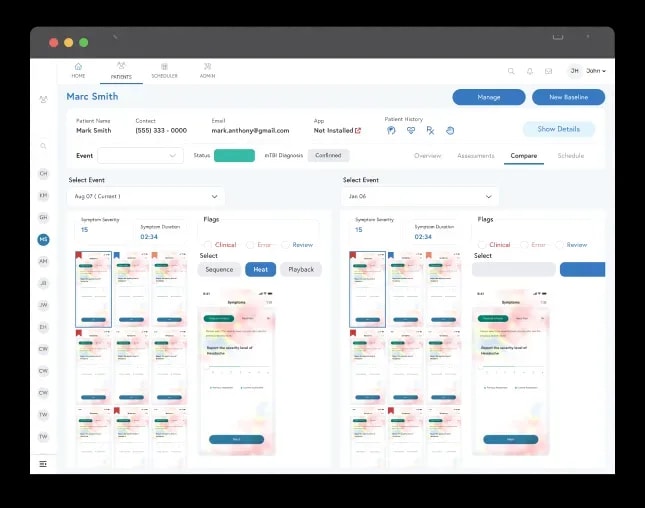The height and width of the screenshot is (508, 645).
Task: Select the JW patient avatar in the sidebar
Action: pyautogui.click(x=43, y=305)
